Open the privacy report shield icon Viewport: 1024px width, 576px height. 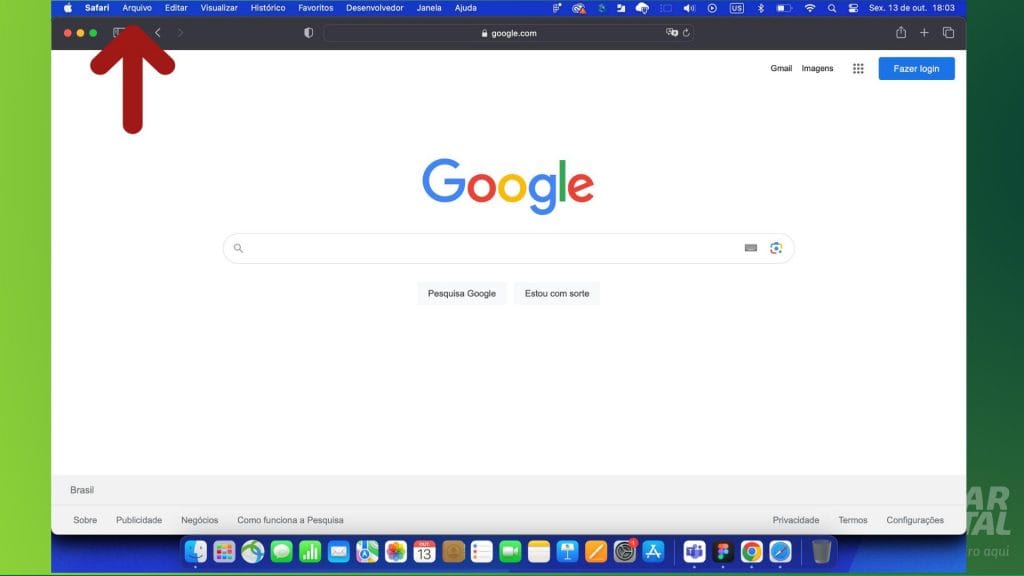(308, 33)
